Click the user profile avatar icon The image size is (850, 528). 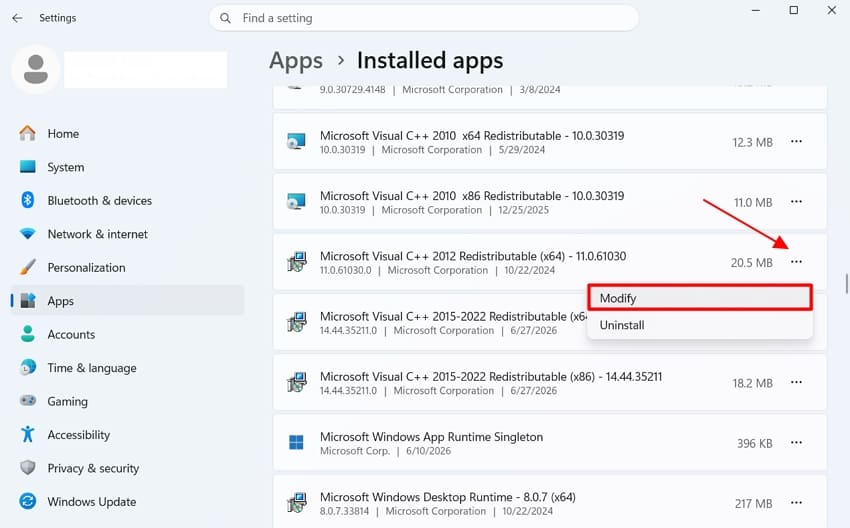36,69
